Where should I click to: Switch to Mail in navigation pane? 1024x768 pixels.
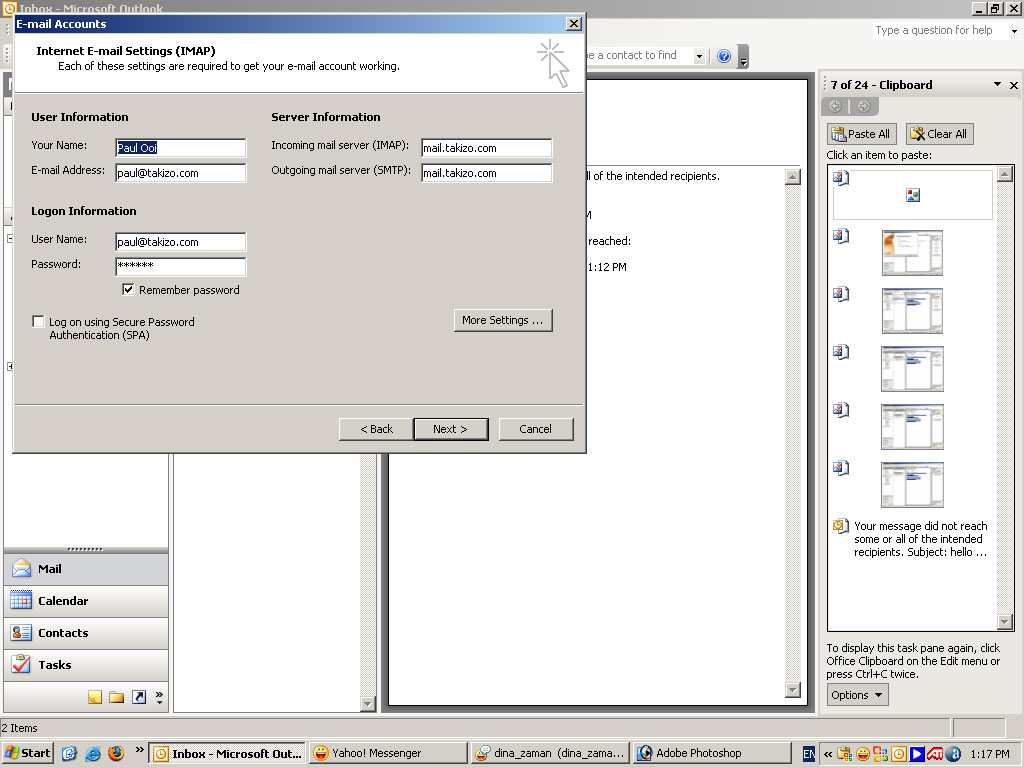86,569
